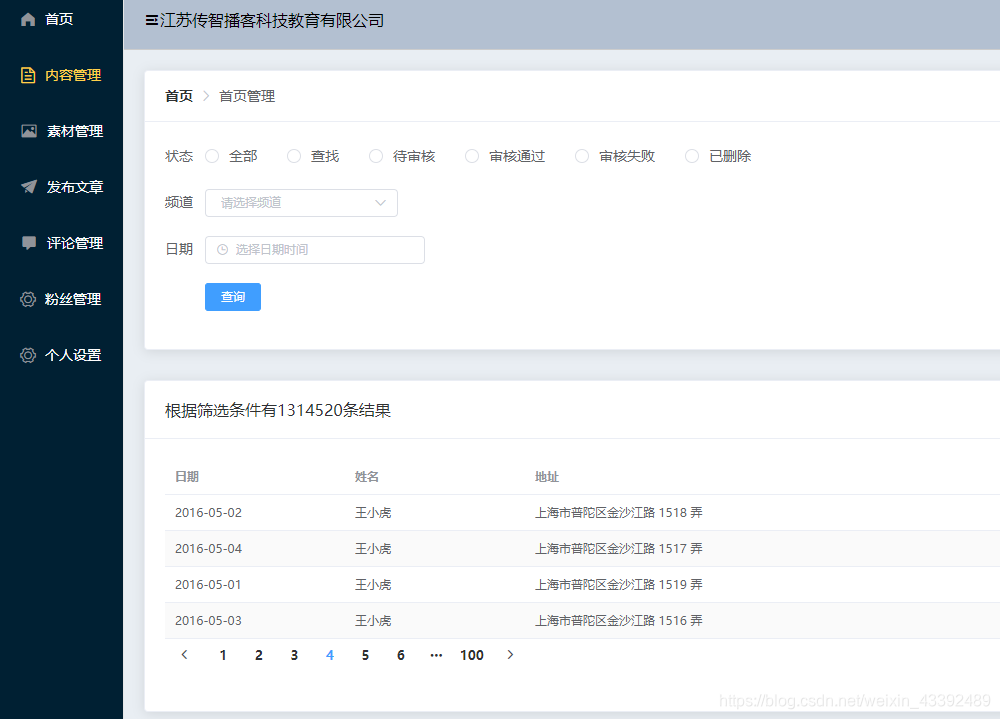Image resolution: width=1000 pixels, height=719 pixels.
Task: Select current page 4 in pagination
Action: pos(330,655)
